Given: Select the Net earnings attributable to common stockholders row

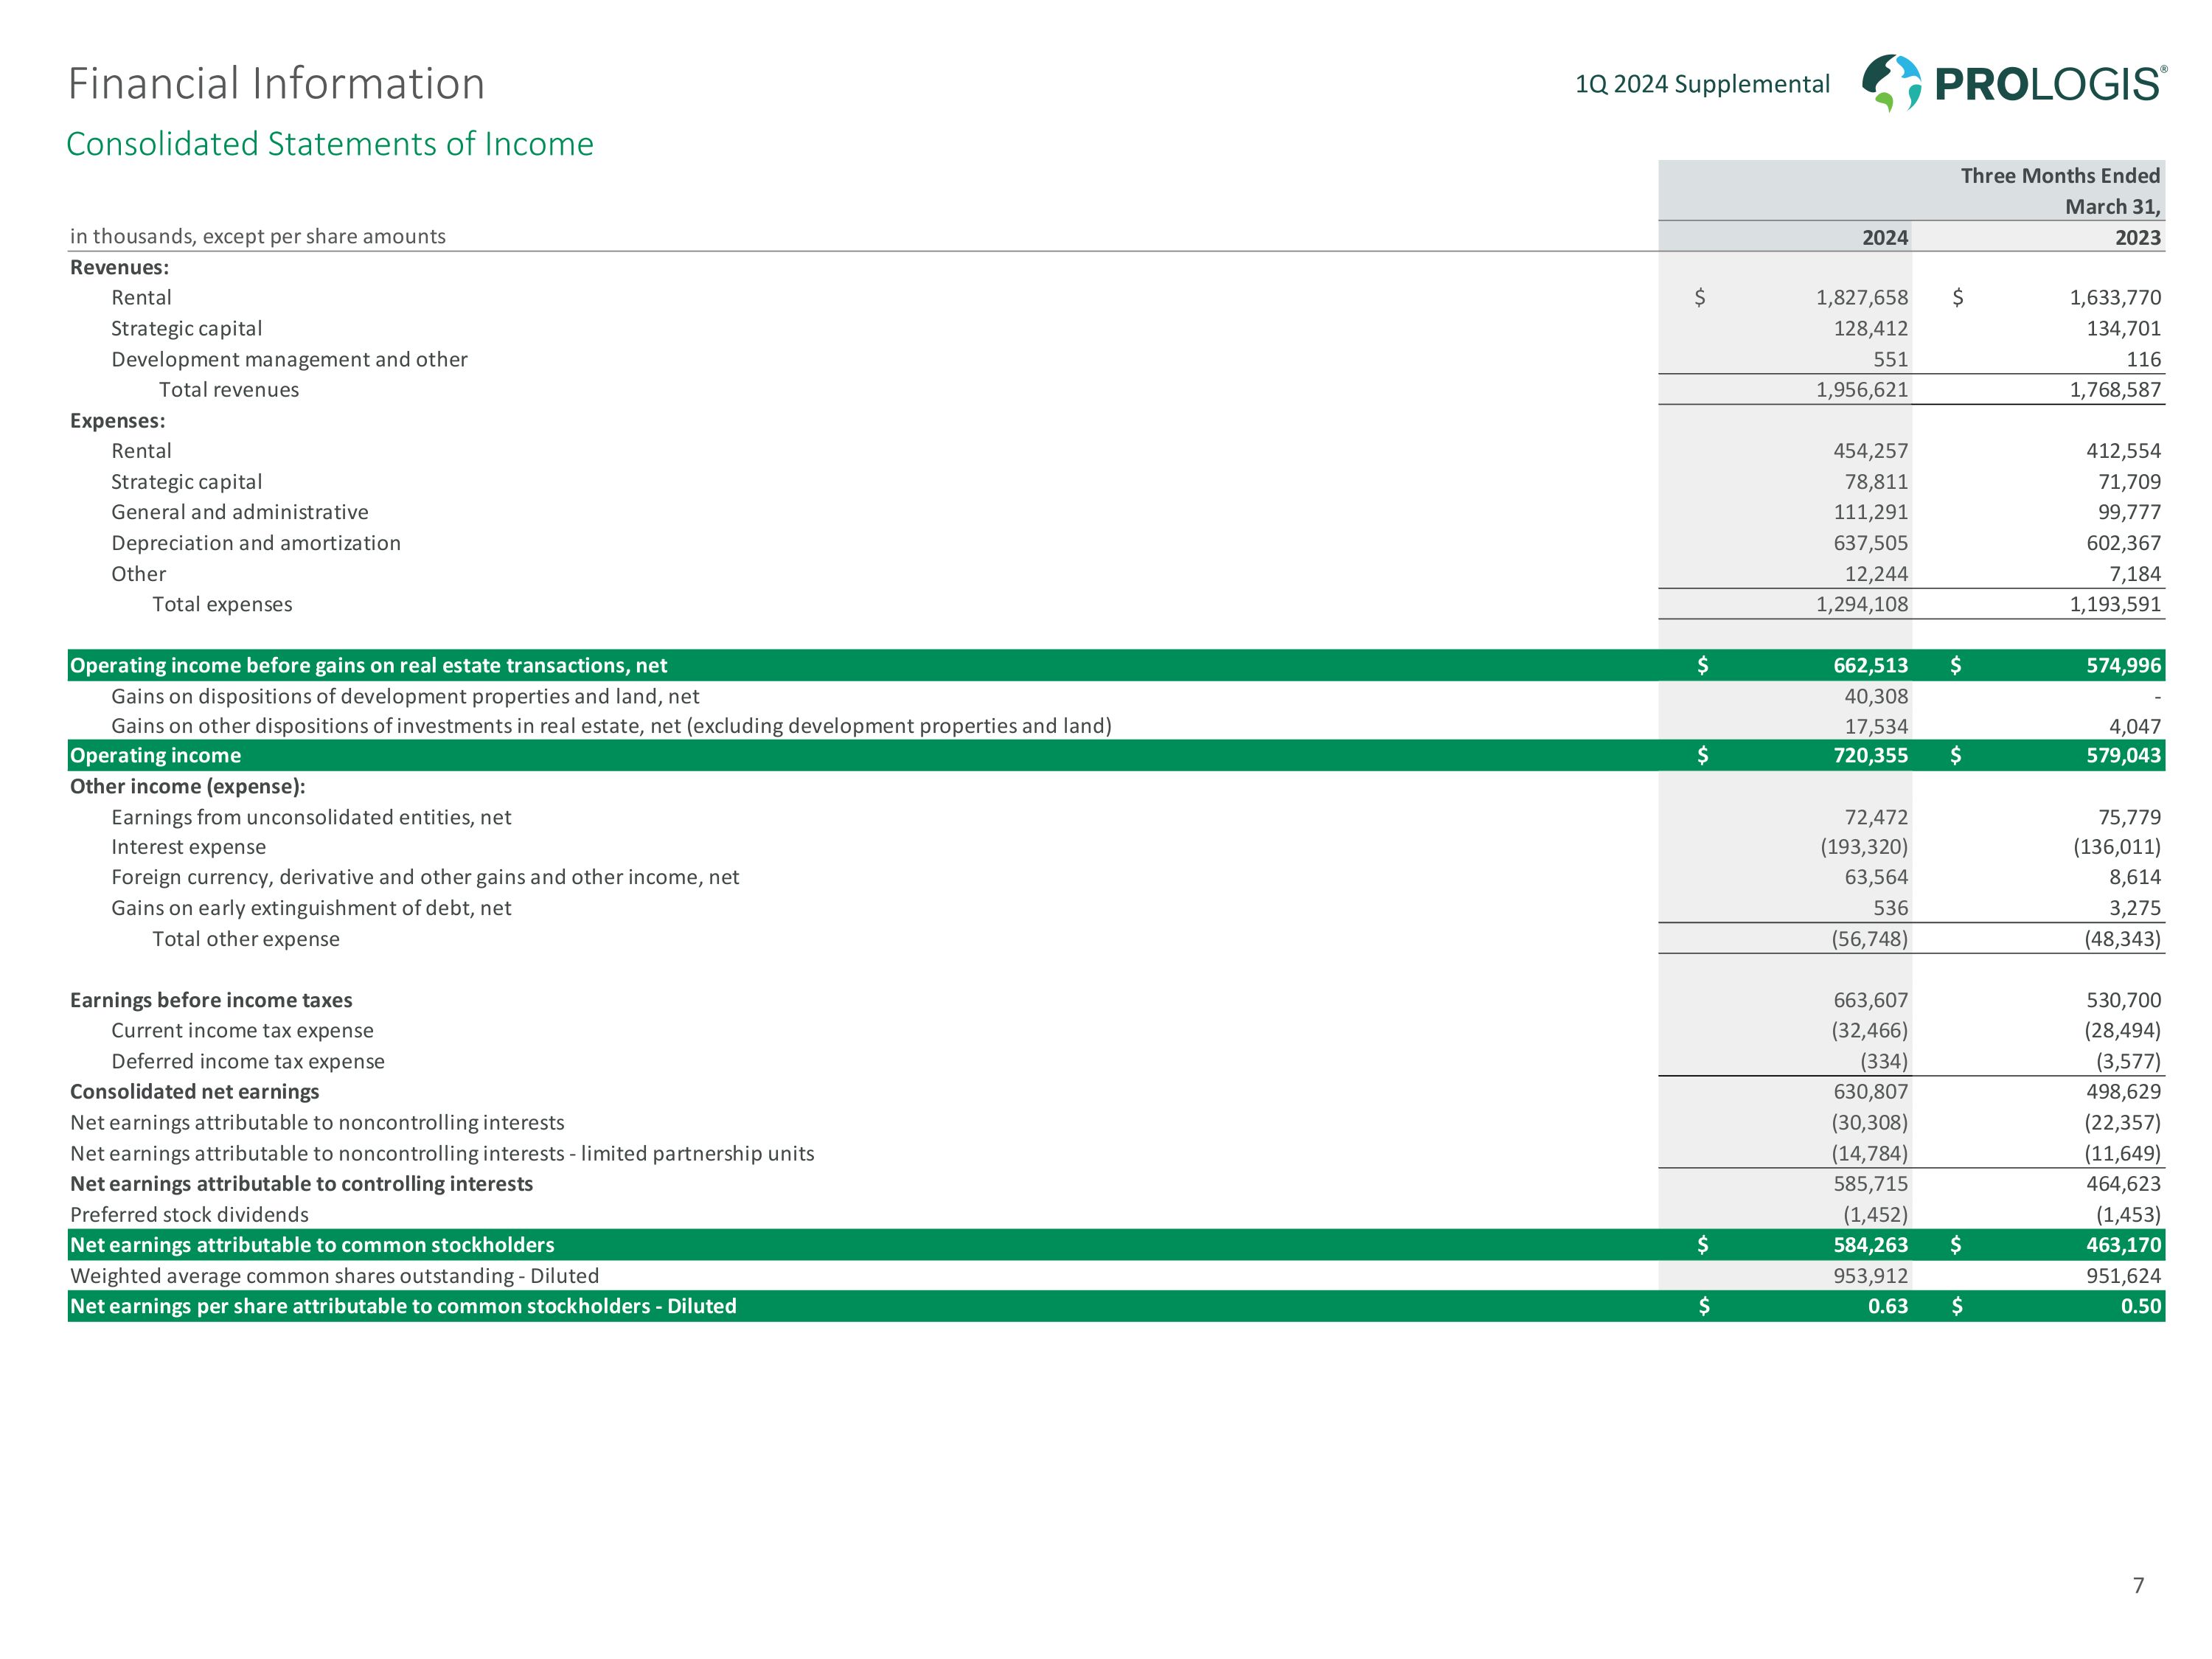Looking at the screenshot, I should [312, 1245].
